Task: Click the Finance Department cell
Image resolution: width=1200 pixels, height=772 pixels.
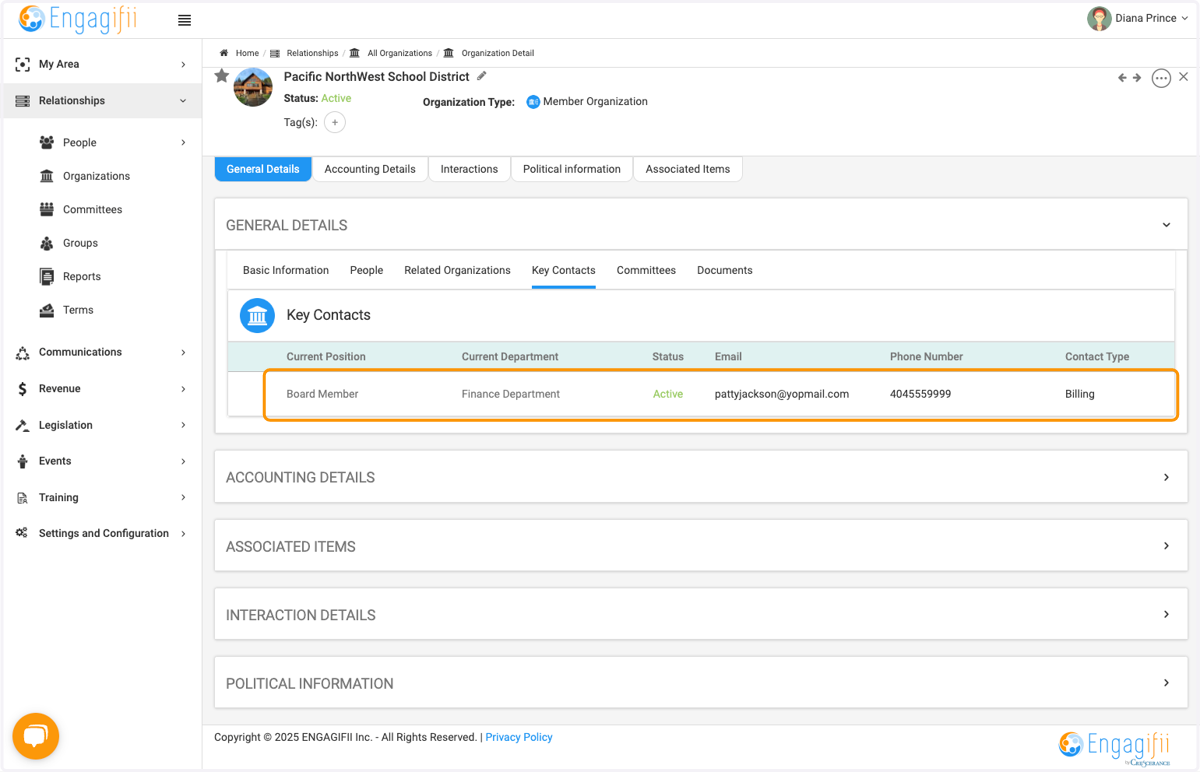Action: [511, 394]
